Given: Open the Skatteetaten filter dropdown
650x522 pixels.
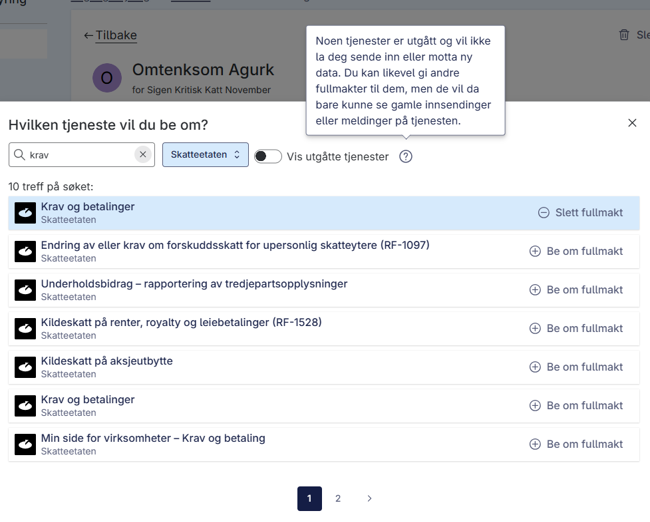Looking at the screenshot, I should point(205,155).
